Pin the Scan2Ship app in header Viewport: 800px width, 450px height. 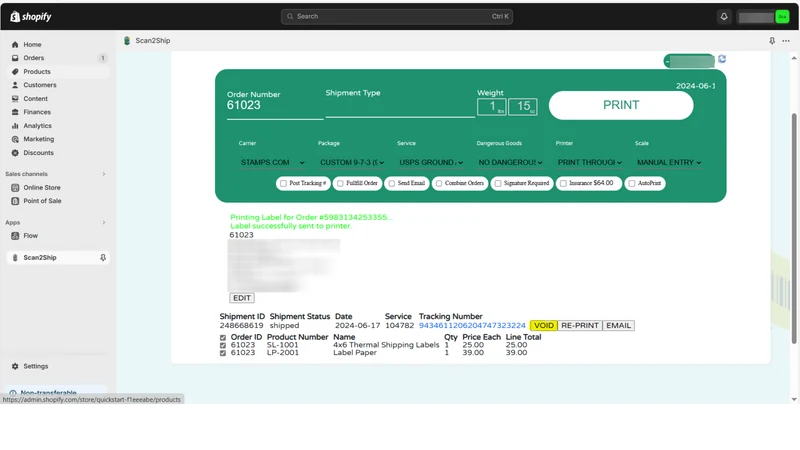[772, 41]
